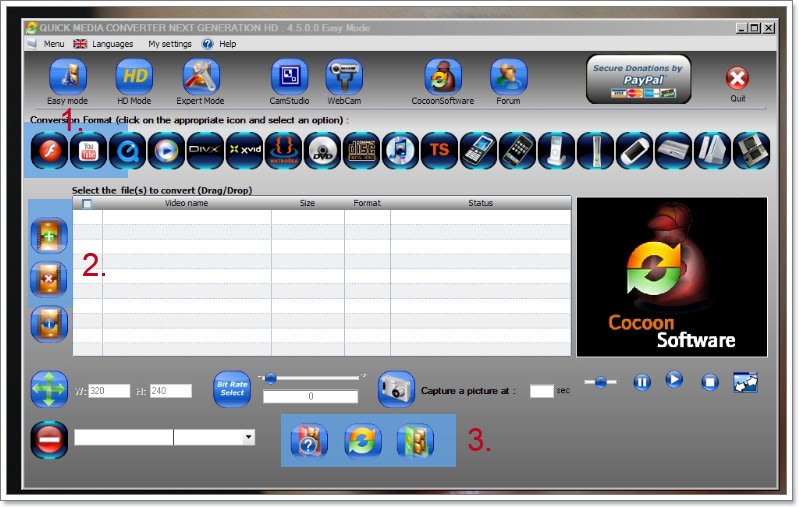Select mobile phone format icon
Screen dimensions: 799x507
click(478, 150)
